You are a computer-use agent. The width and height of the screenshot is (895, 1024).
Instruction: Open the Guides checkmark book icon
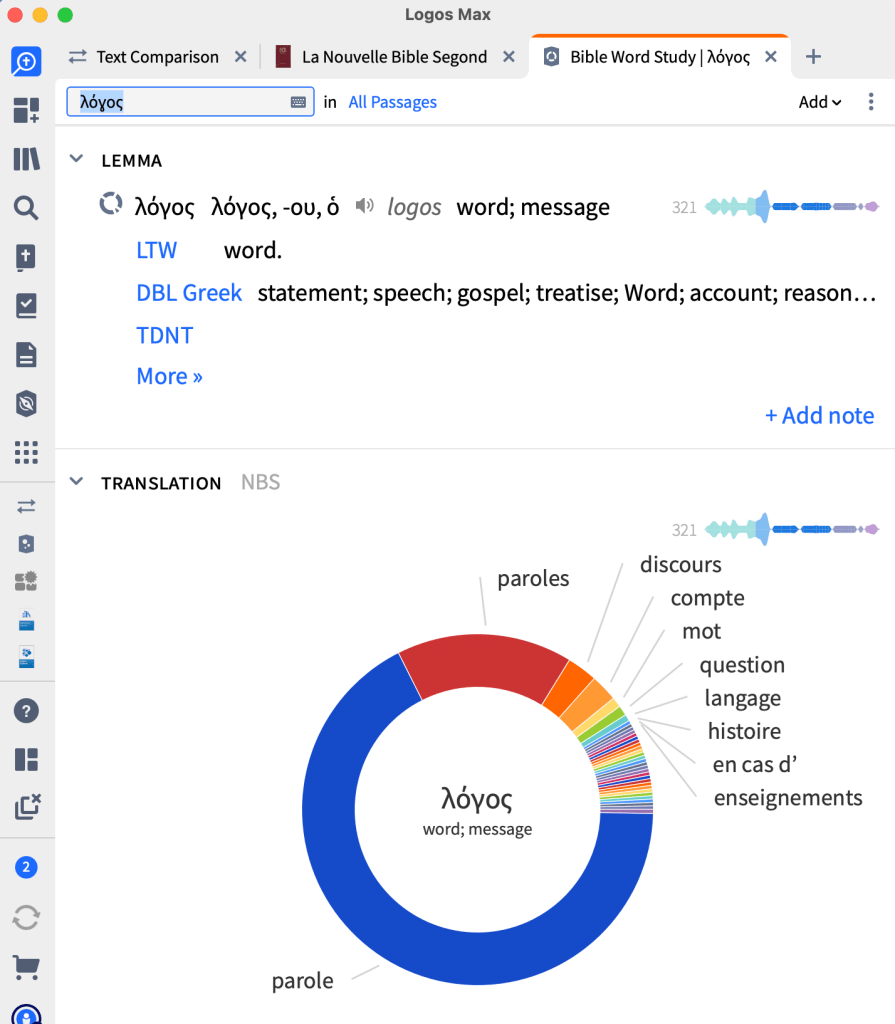(x=26, y=306)
